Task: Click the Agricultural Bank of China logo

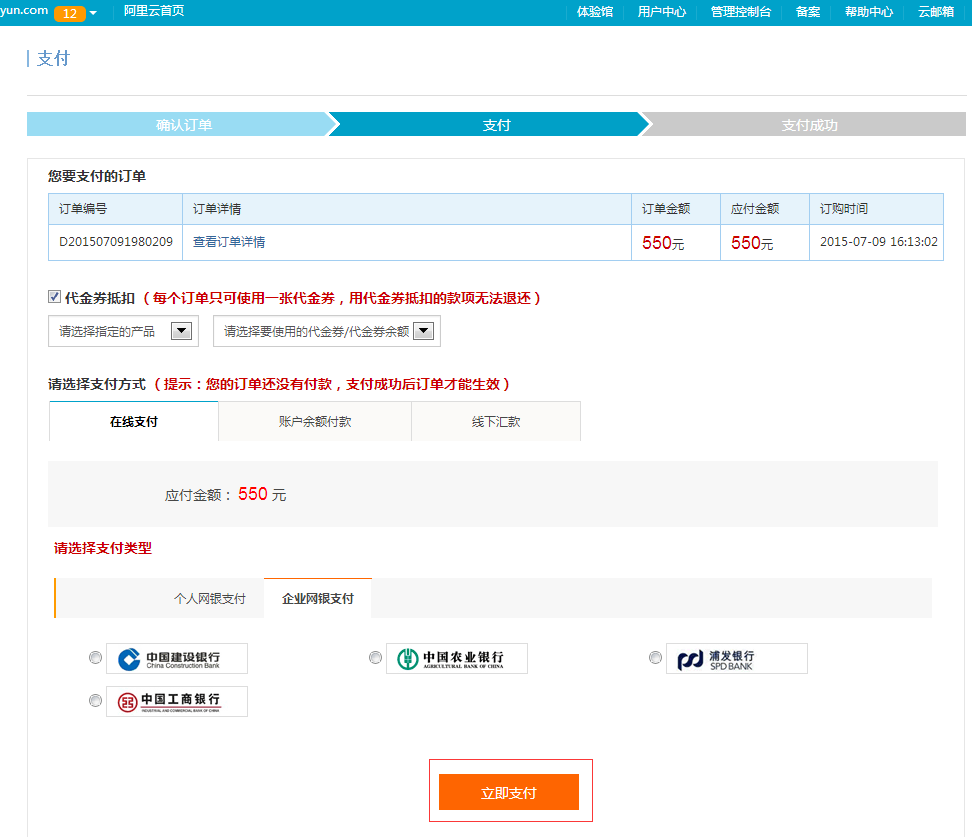Action: (456, 658)
